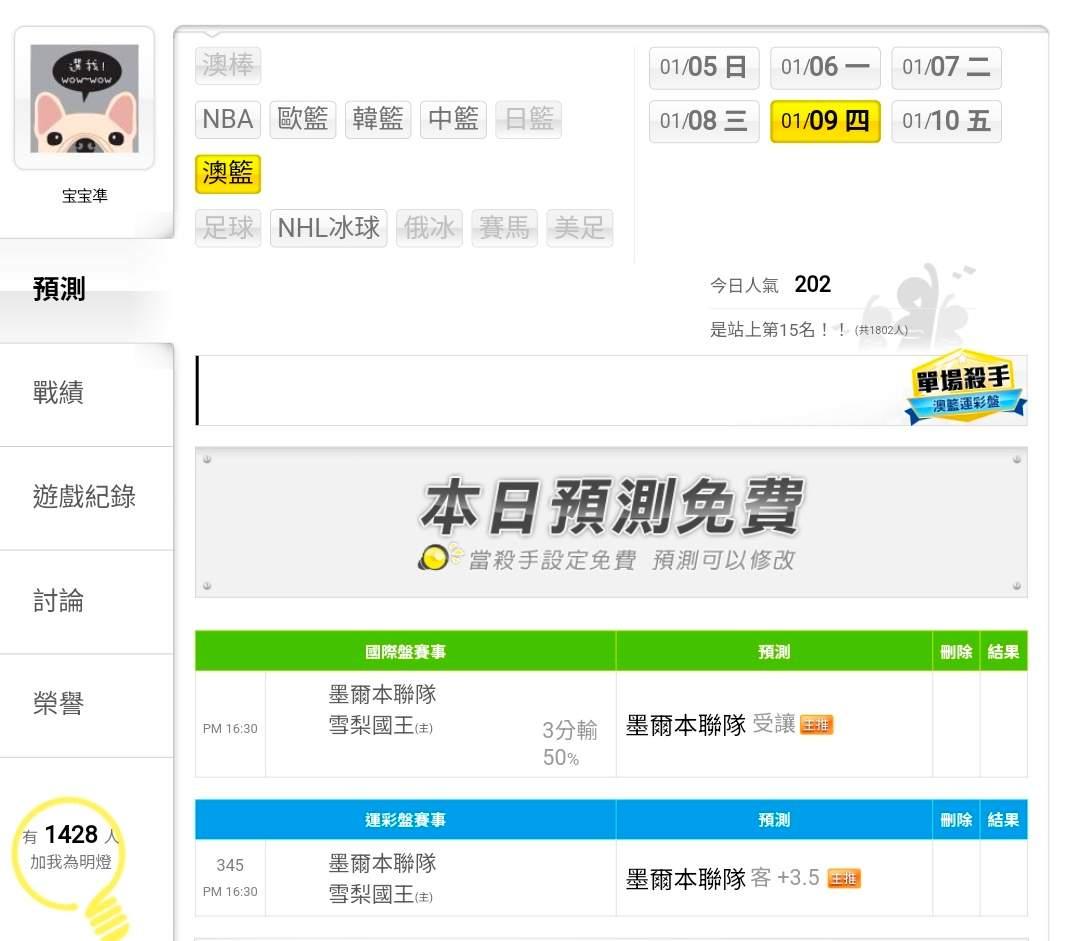1080x941 pixels.
Task: Open the French bulldog profile avatar
Action: click(x=84, y=99)
